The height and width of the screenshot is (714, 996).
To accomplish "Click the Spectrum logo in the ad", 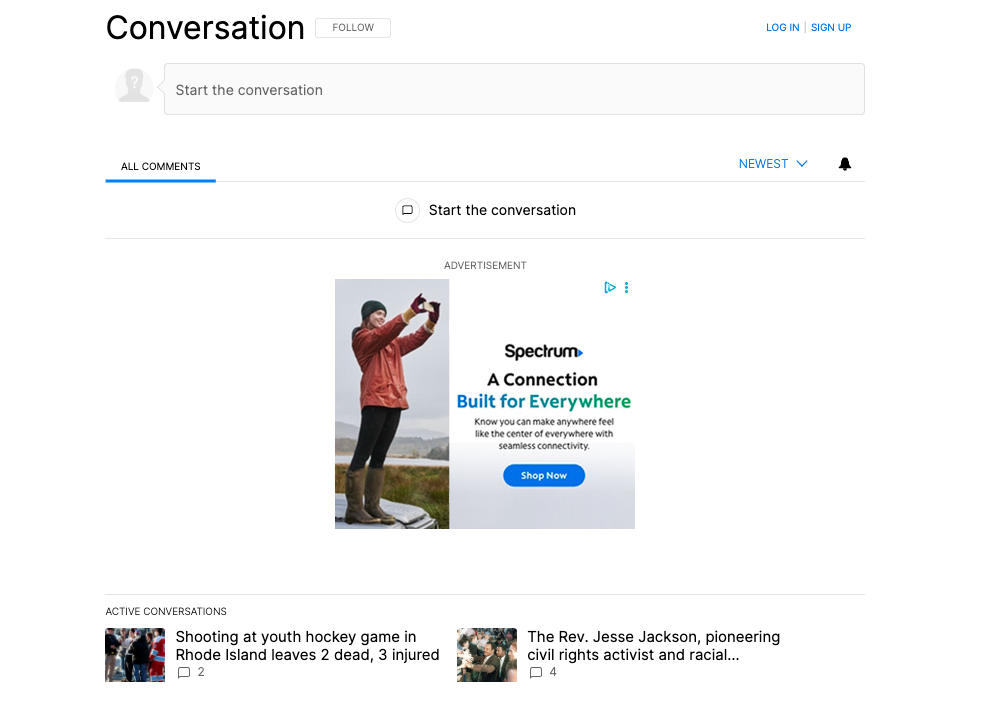I will [543, 352].
